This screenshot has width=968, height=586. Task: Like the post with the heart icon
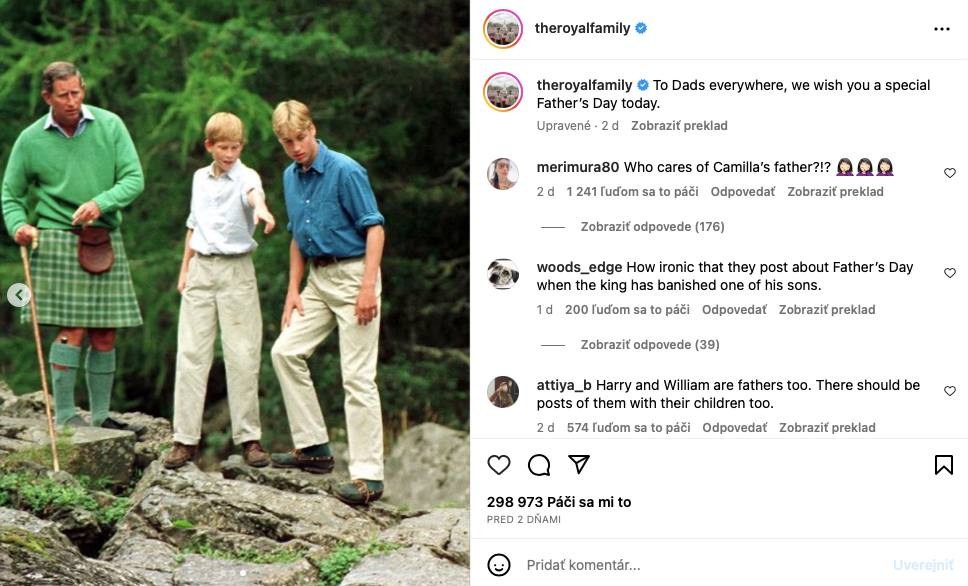pyautogui.click(x=499, y=465)
